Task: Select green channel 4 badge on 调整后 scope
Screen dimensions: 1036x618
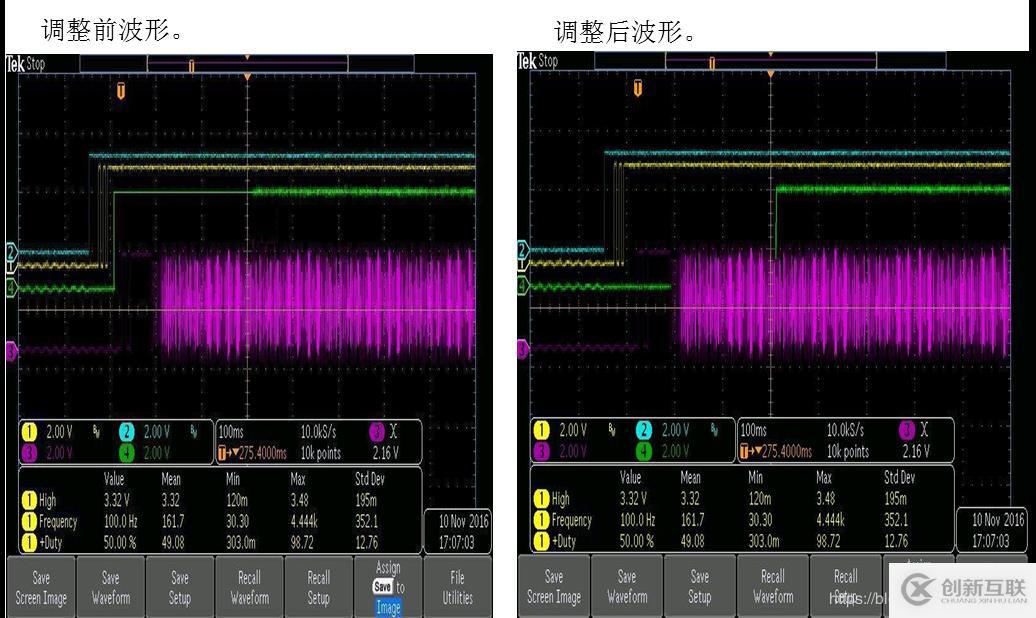Action: coord(644,451)
